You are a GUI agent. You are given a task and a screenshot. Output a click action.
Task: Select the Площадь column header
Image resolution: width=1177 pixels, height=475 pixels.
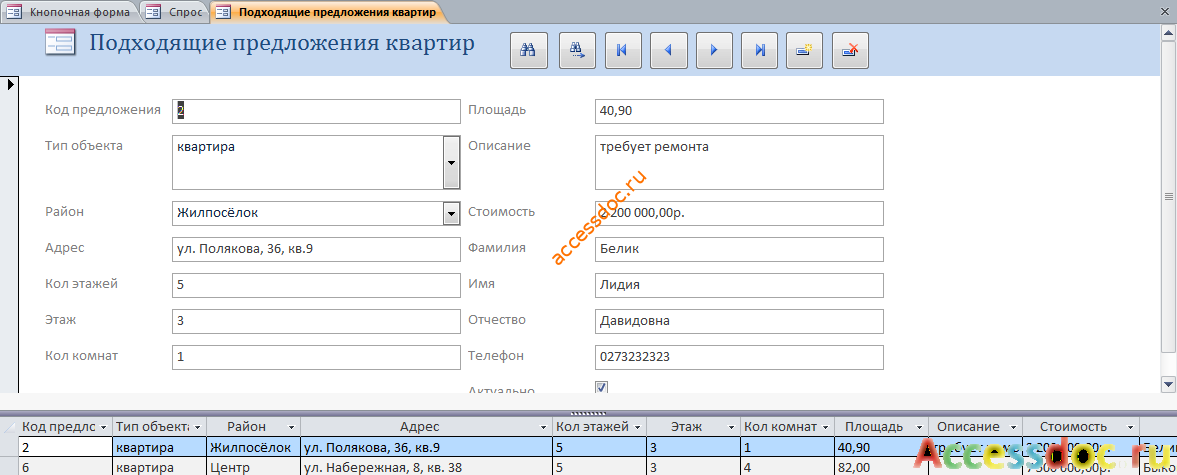pyautogui.click(x=880, y=427)
